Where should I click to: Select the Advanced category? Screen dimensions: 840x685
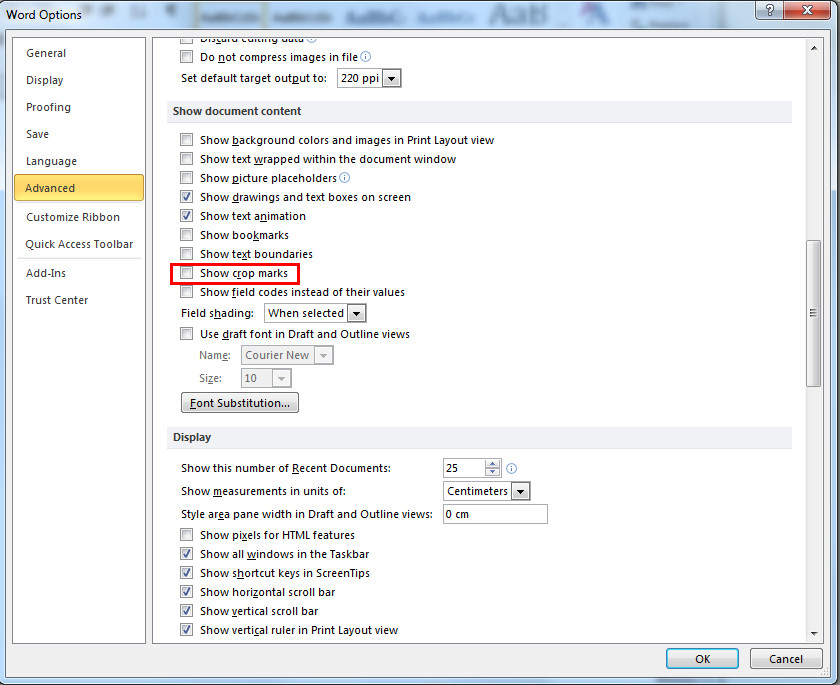79,188
